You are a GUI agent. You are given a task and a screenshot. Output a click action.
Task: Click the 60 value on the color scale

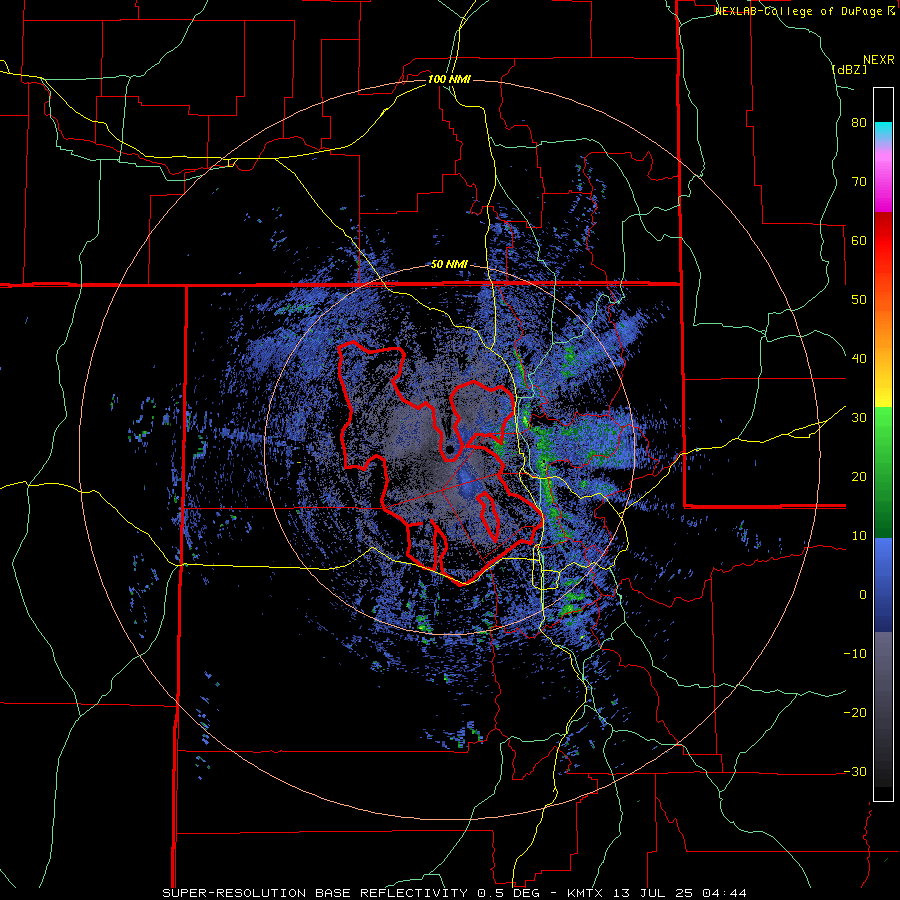859,240
